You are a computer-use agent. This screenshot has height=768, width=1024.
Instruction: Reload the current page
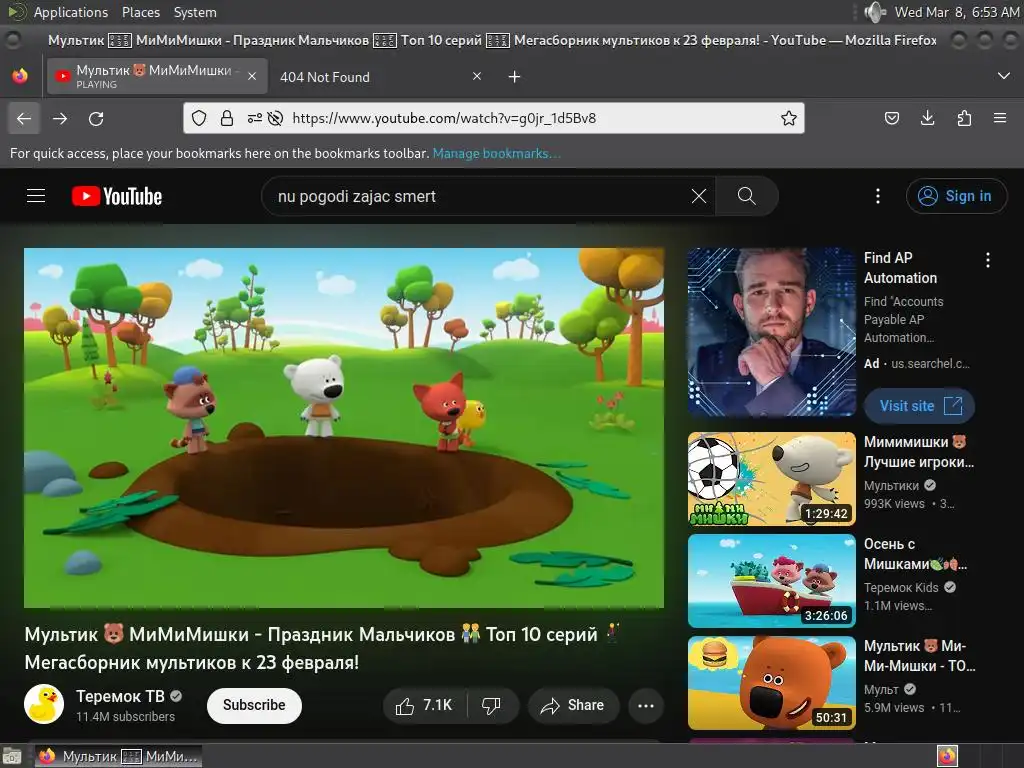(x=96, y=118)
